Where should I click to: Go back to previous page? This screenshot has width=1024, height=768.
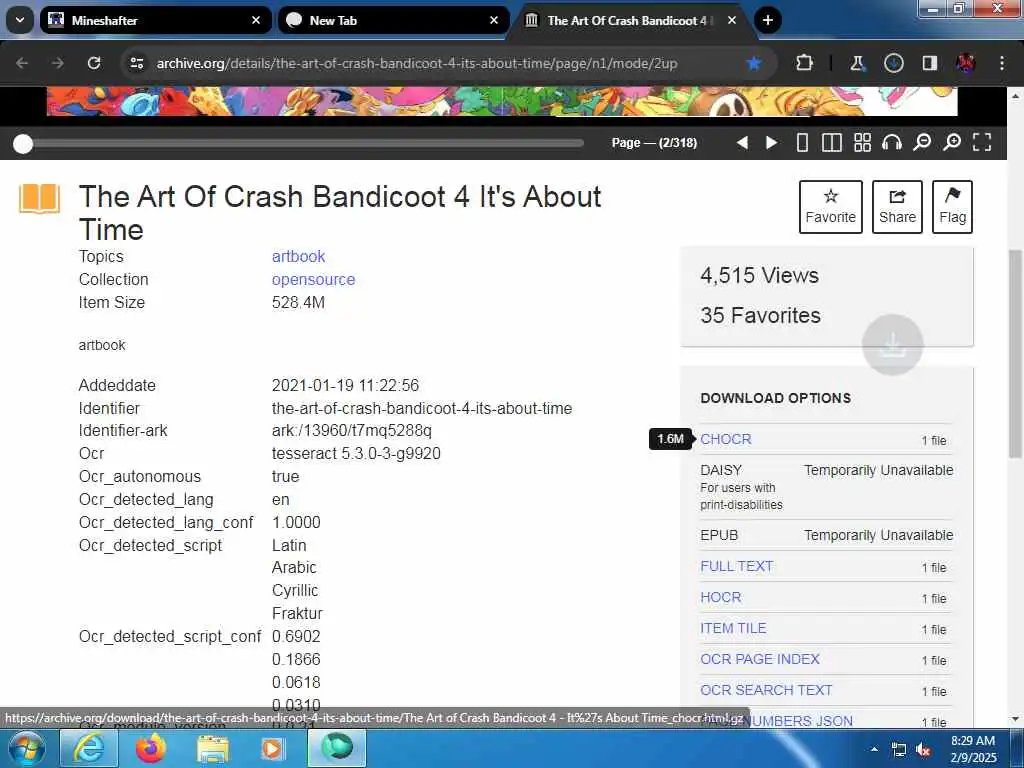pyautogui.click(x=22, y=63)
